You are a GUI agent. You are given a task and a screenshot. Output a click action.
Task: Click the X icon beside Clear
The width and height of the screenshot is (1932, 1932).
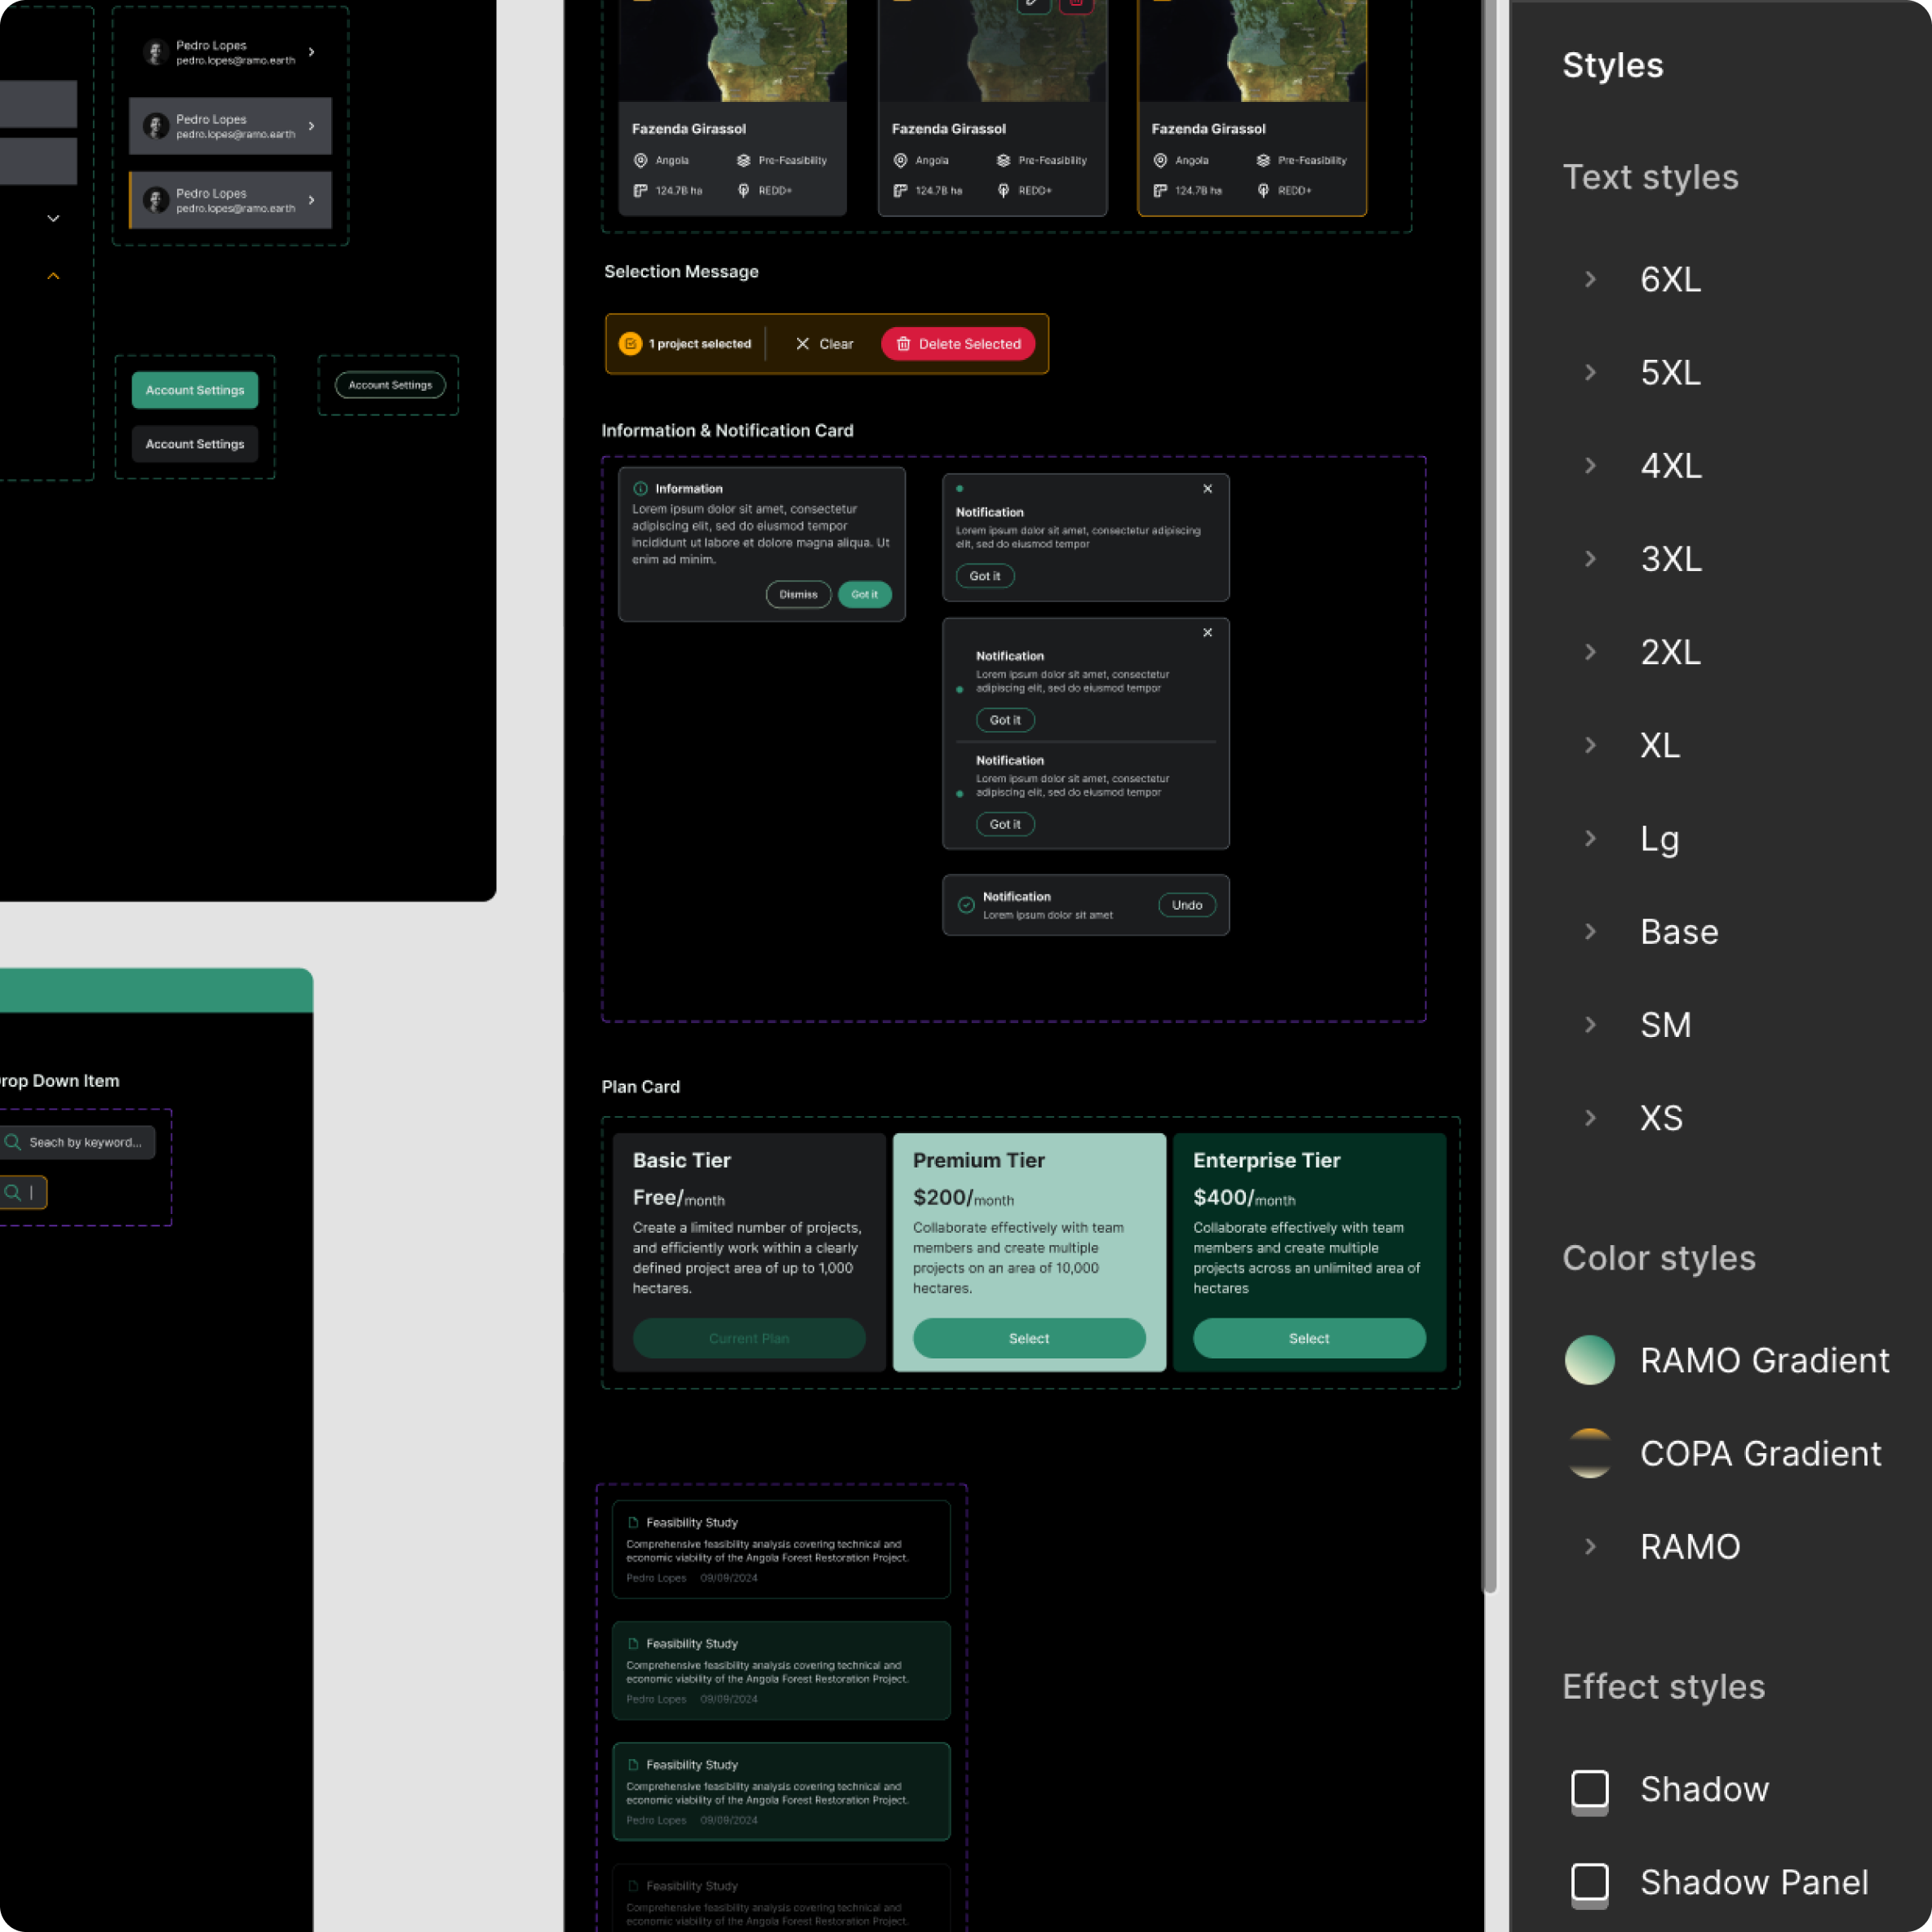[802, 344]
